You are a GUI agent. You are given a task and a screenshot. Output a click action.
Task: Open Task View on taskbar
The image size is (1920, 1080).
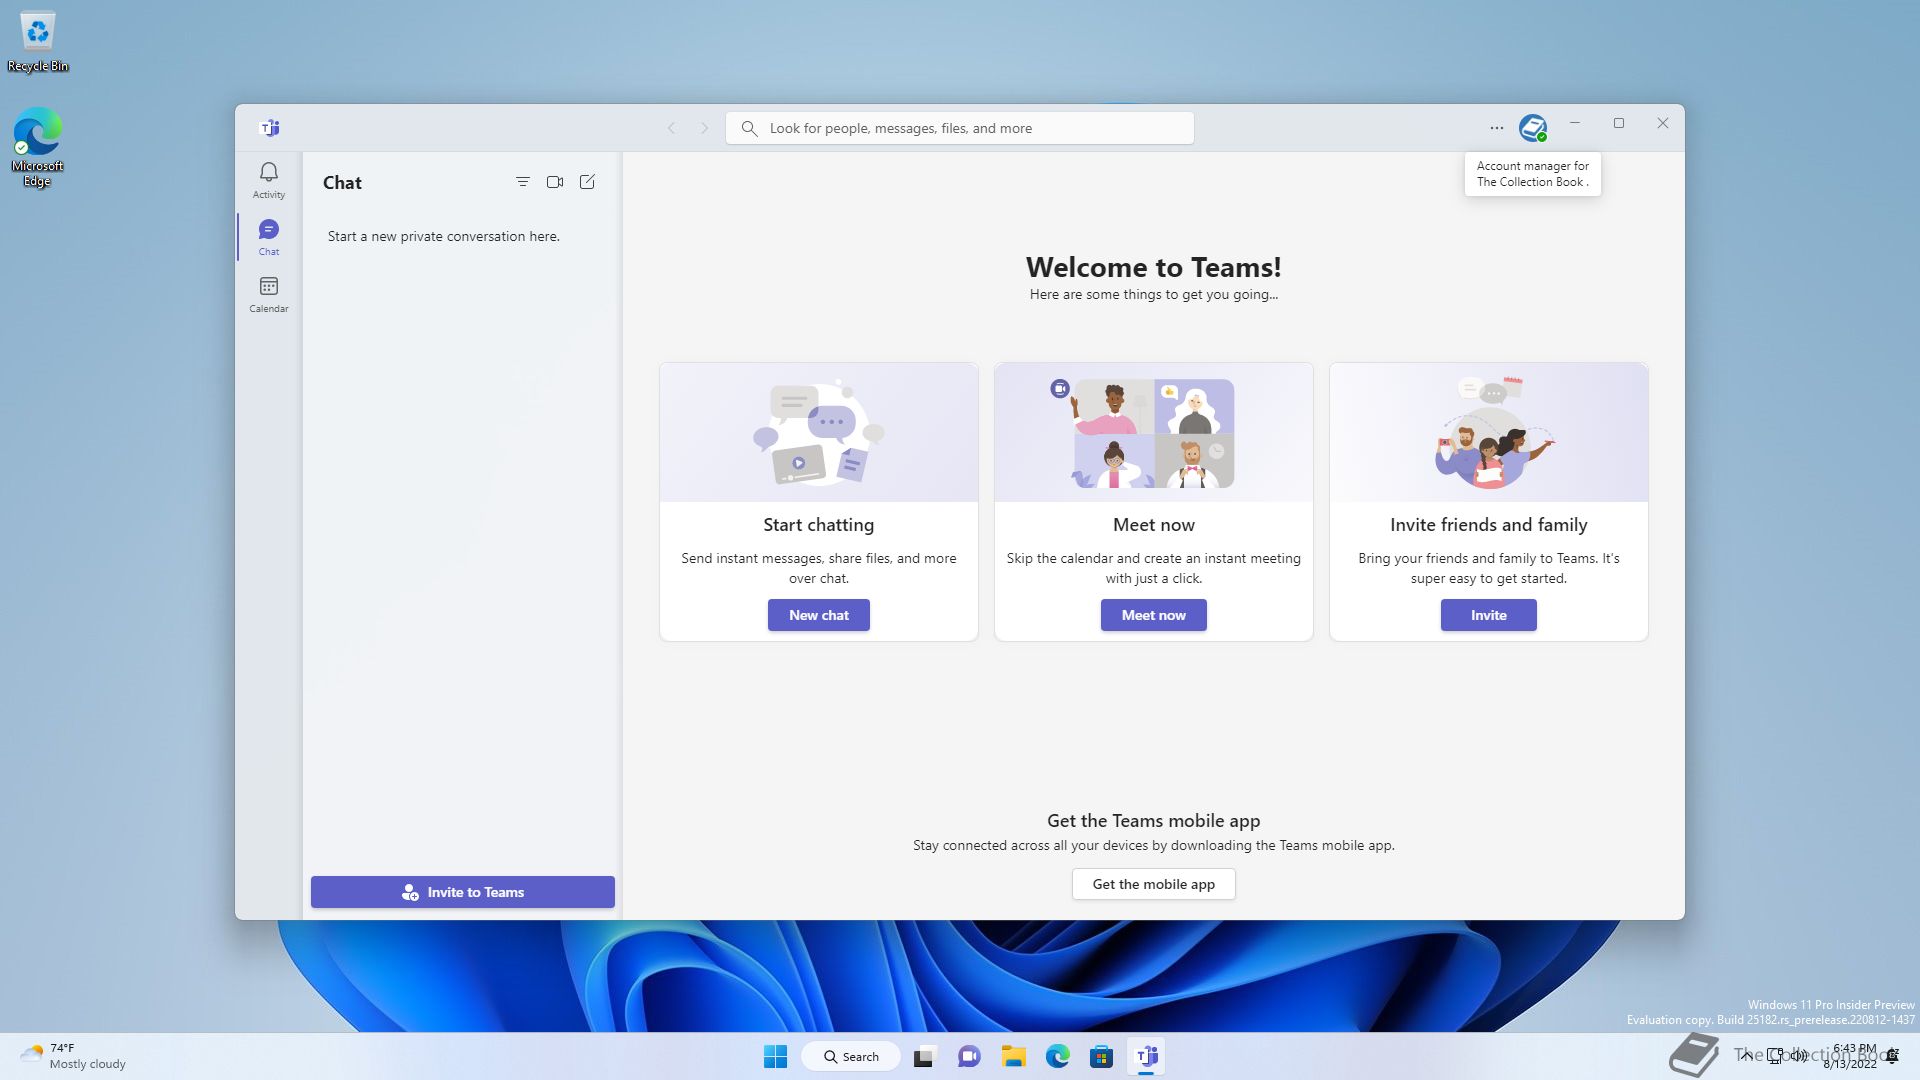coord(924,1056)
